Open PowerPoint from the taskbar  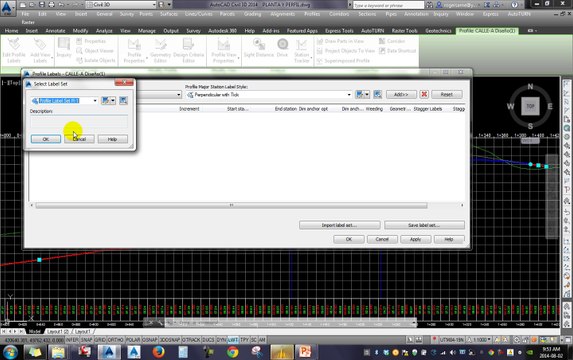click(305, 352)
